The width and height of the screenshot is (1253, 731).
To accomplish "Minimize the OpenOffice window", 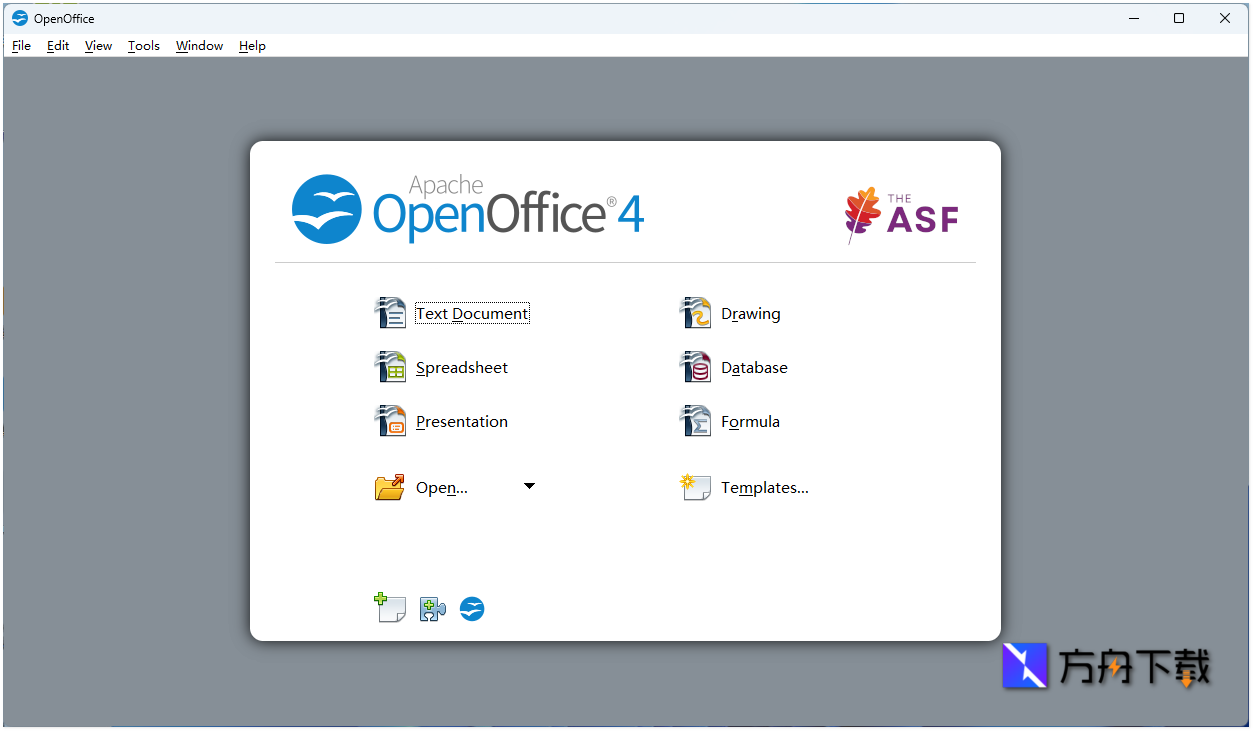I will [x=1133, y=18].
